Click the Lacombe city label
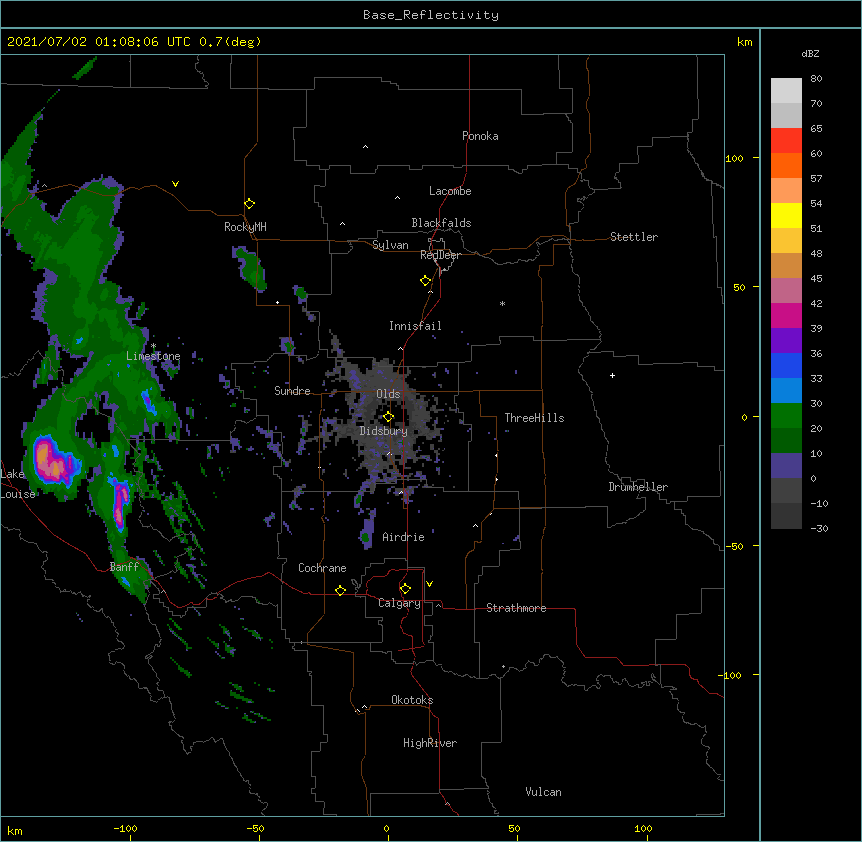 [x=450, y=191]
